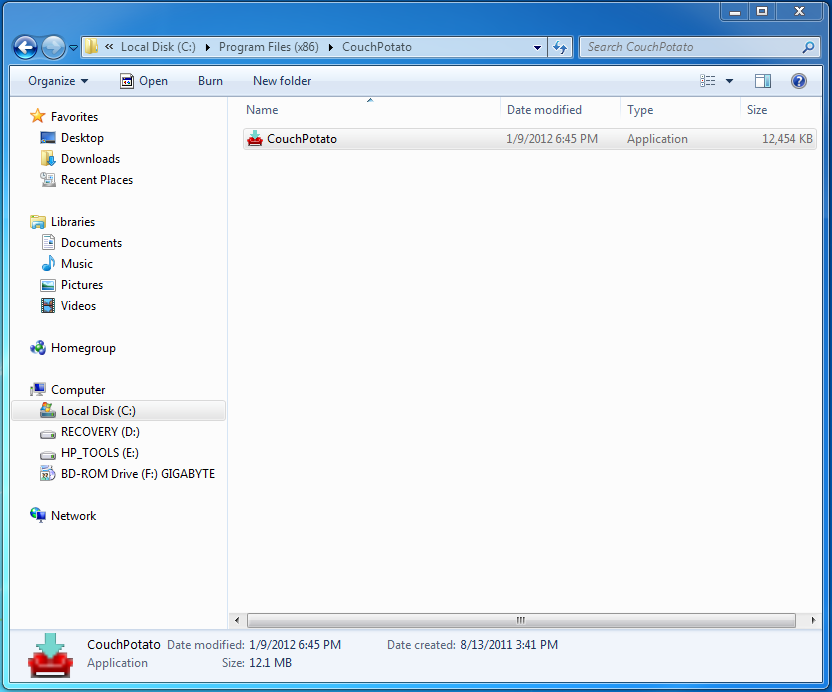The image size is (832, 692).
Task: Sort by Name column header
Action: coord(371,110)
